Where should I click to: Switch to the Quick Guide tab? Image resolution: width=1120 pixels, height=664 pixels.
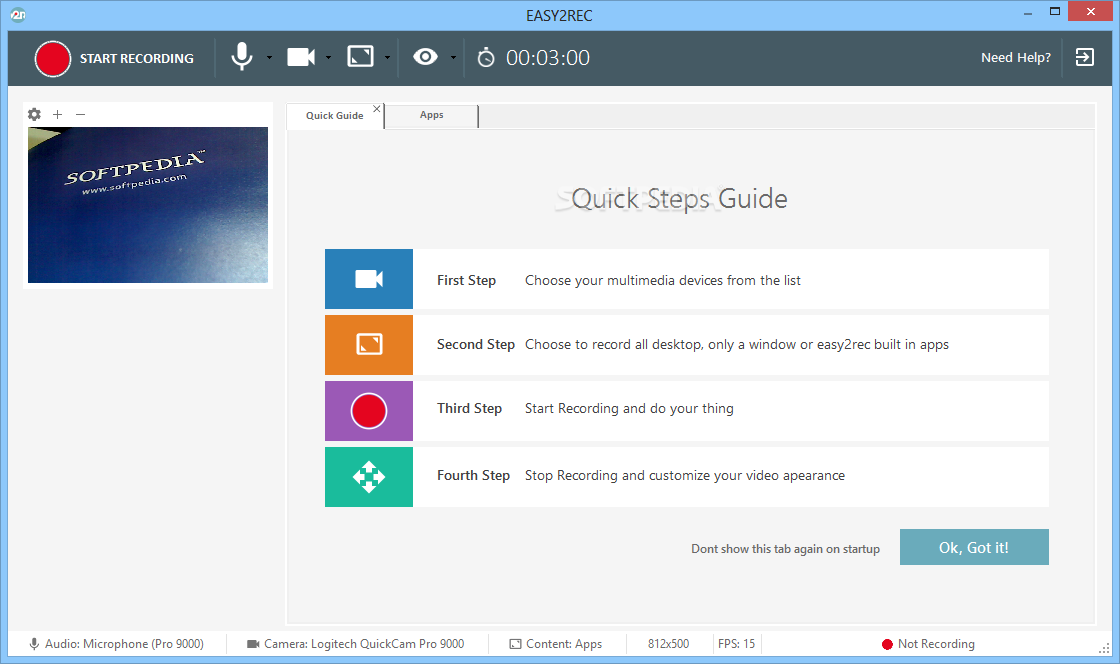click(334, 116)
